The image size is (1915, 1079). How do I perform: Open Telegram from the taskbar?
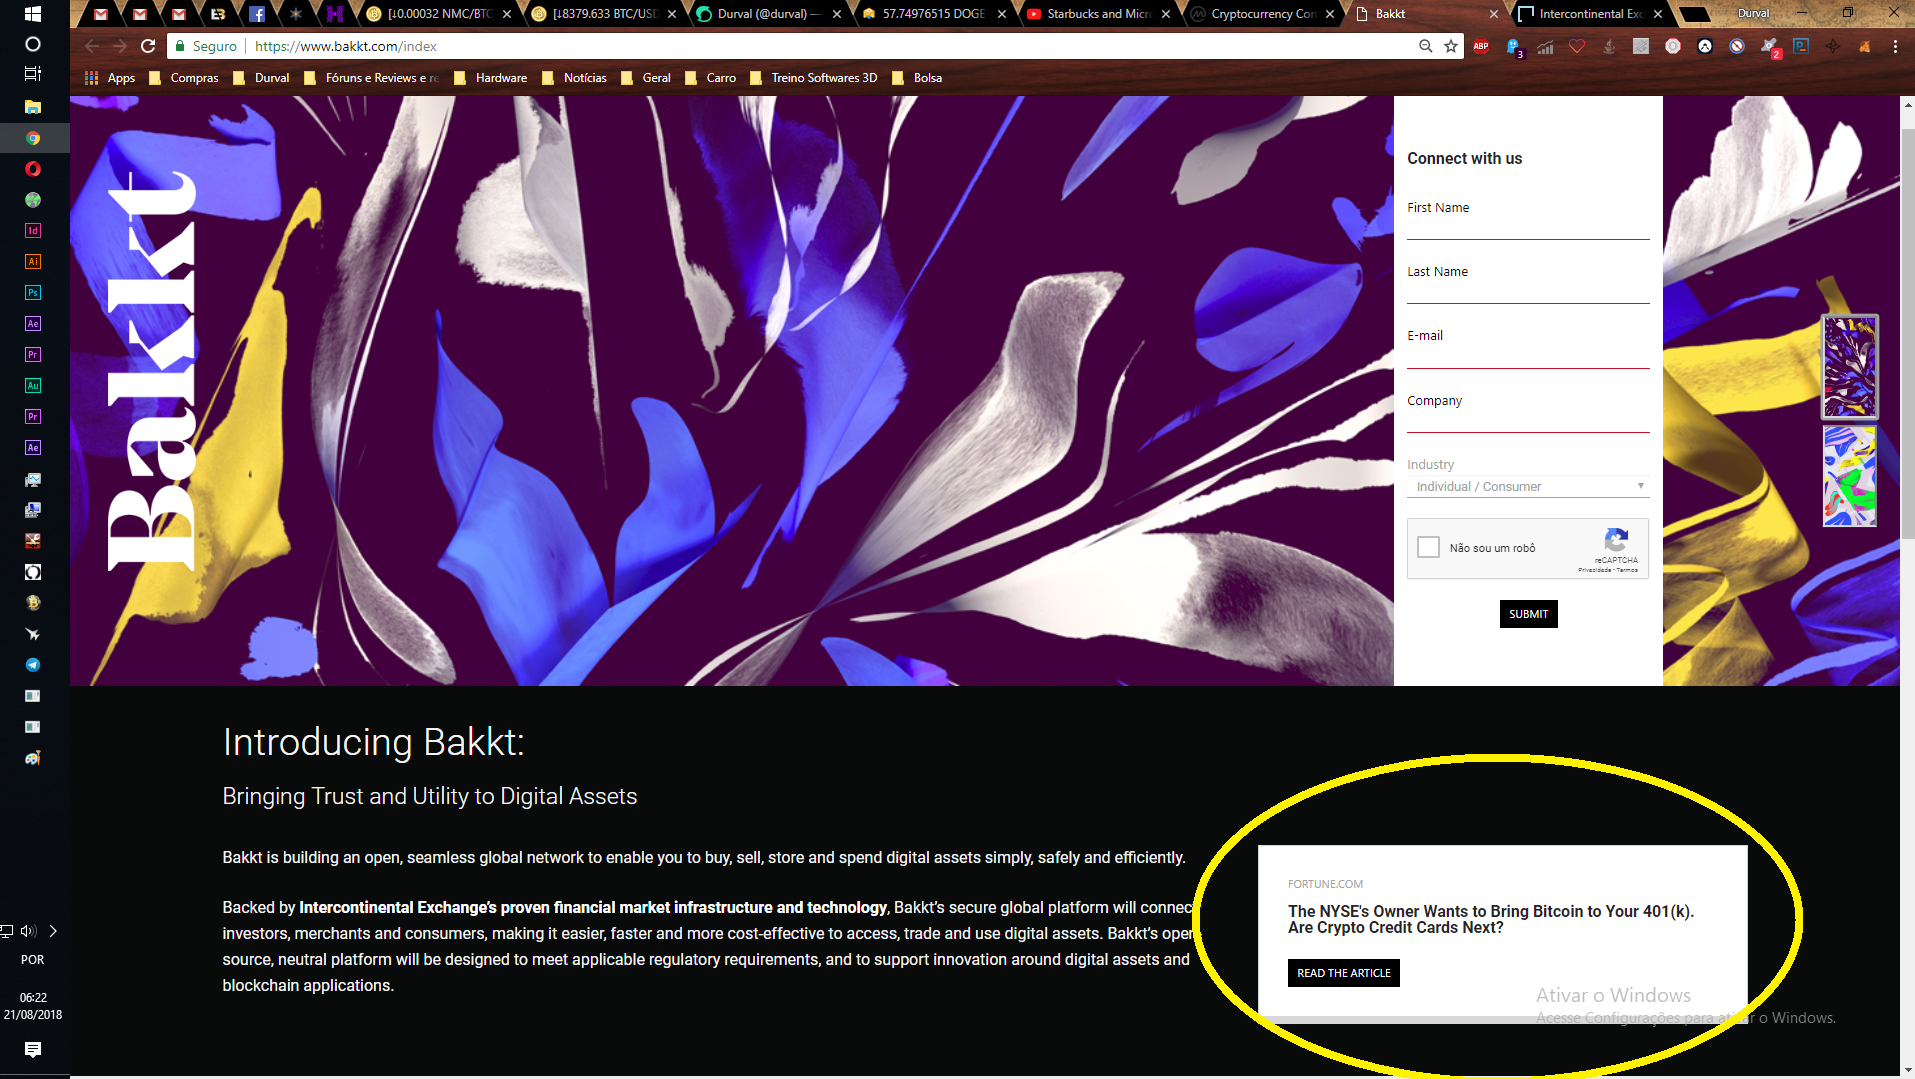click(33, 665)
